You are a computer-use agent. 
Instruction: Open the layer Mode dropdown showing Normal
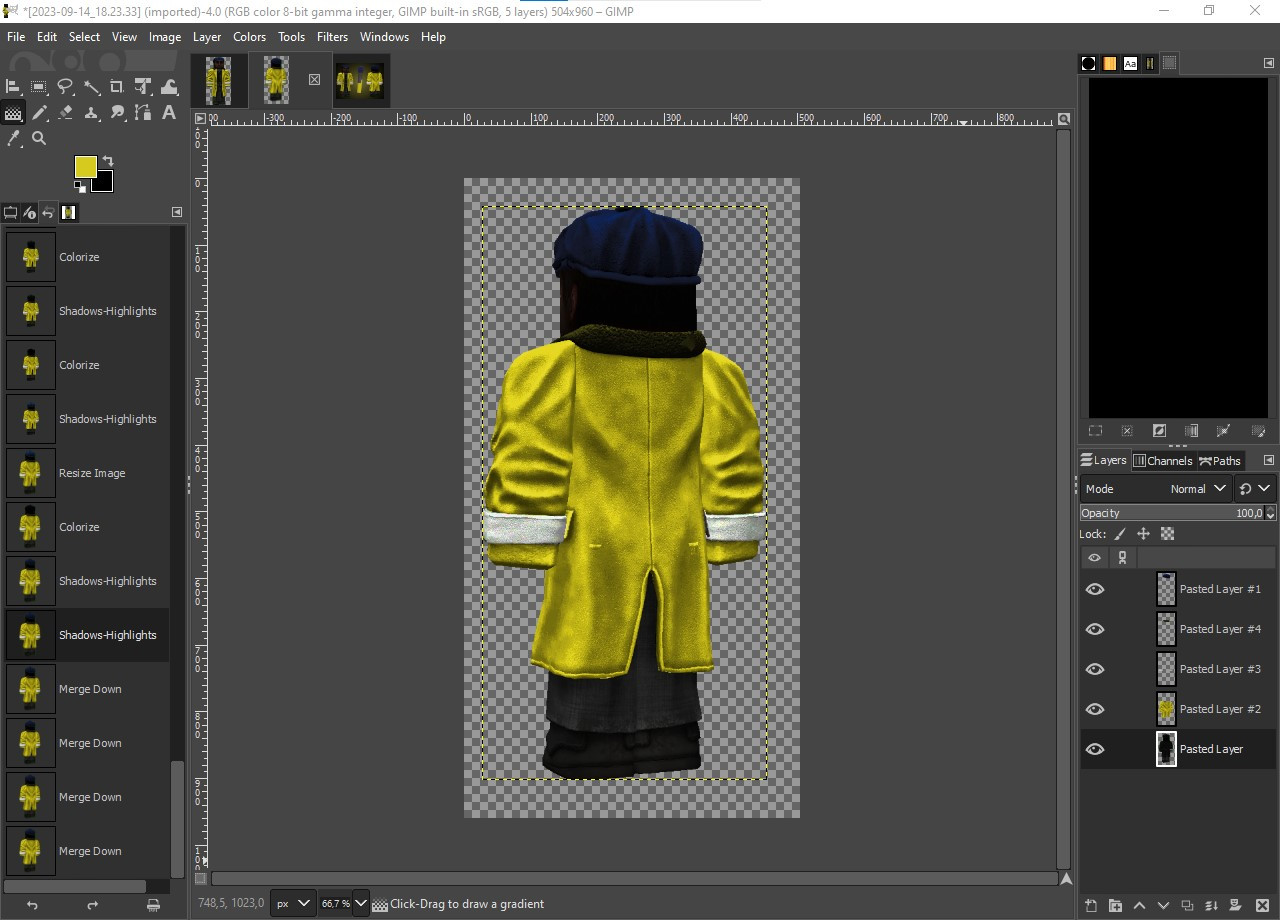click(x=1157, y=489)
